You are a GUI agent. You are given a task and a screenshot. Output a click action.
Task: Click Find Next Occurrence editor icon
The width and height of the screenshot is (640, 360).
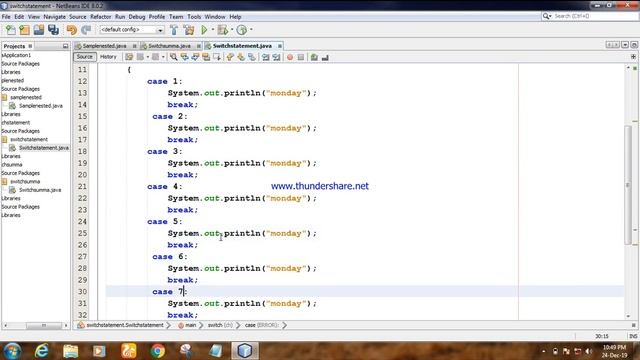195,57
